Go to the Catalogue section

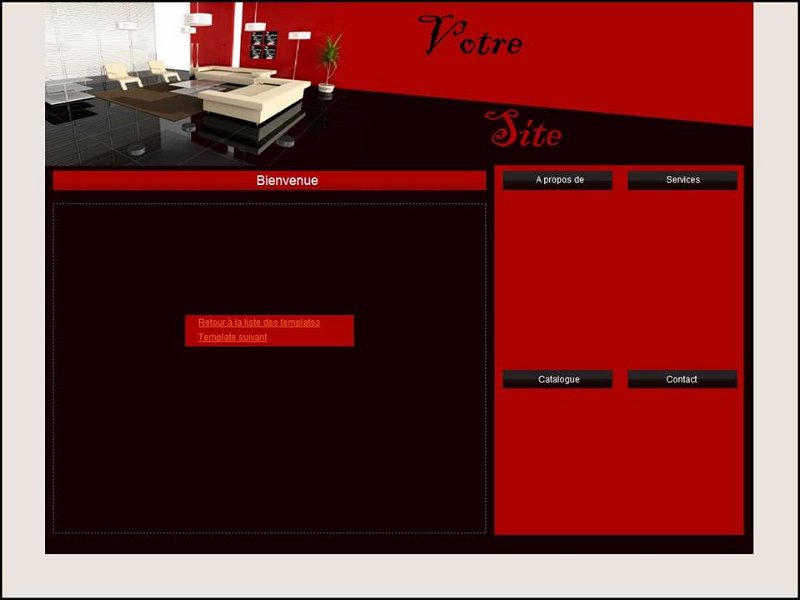pos(557,379)
